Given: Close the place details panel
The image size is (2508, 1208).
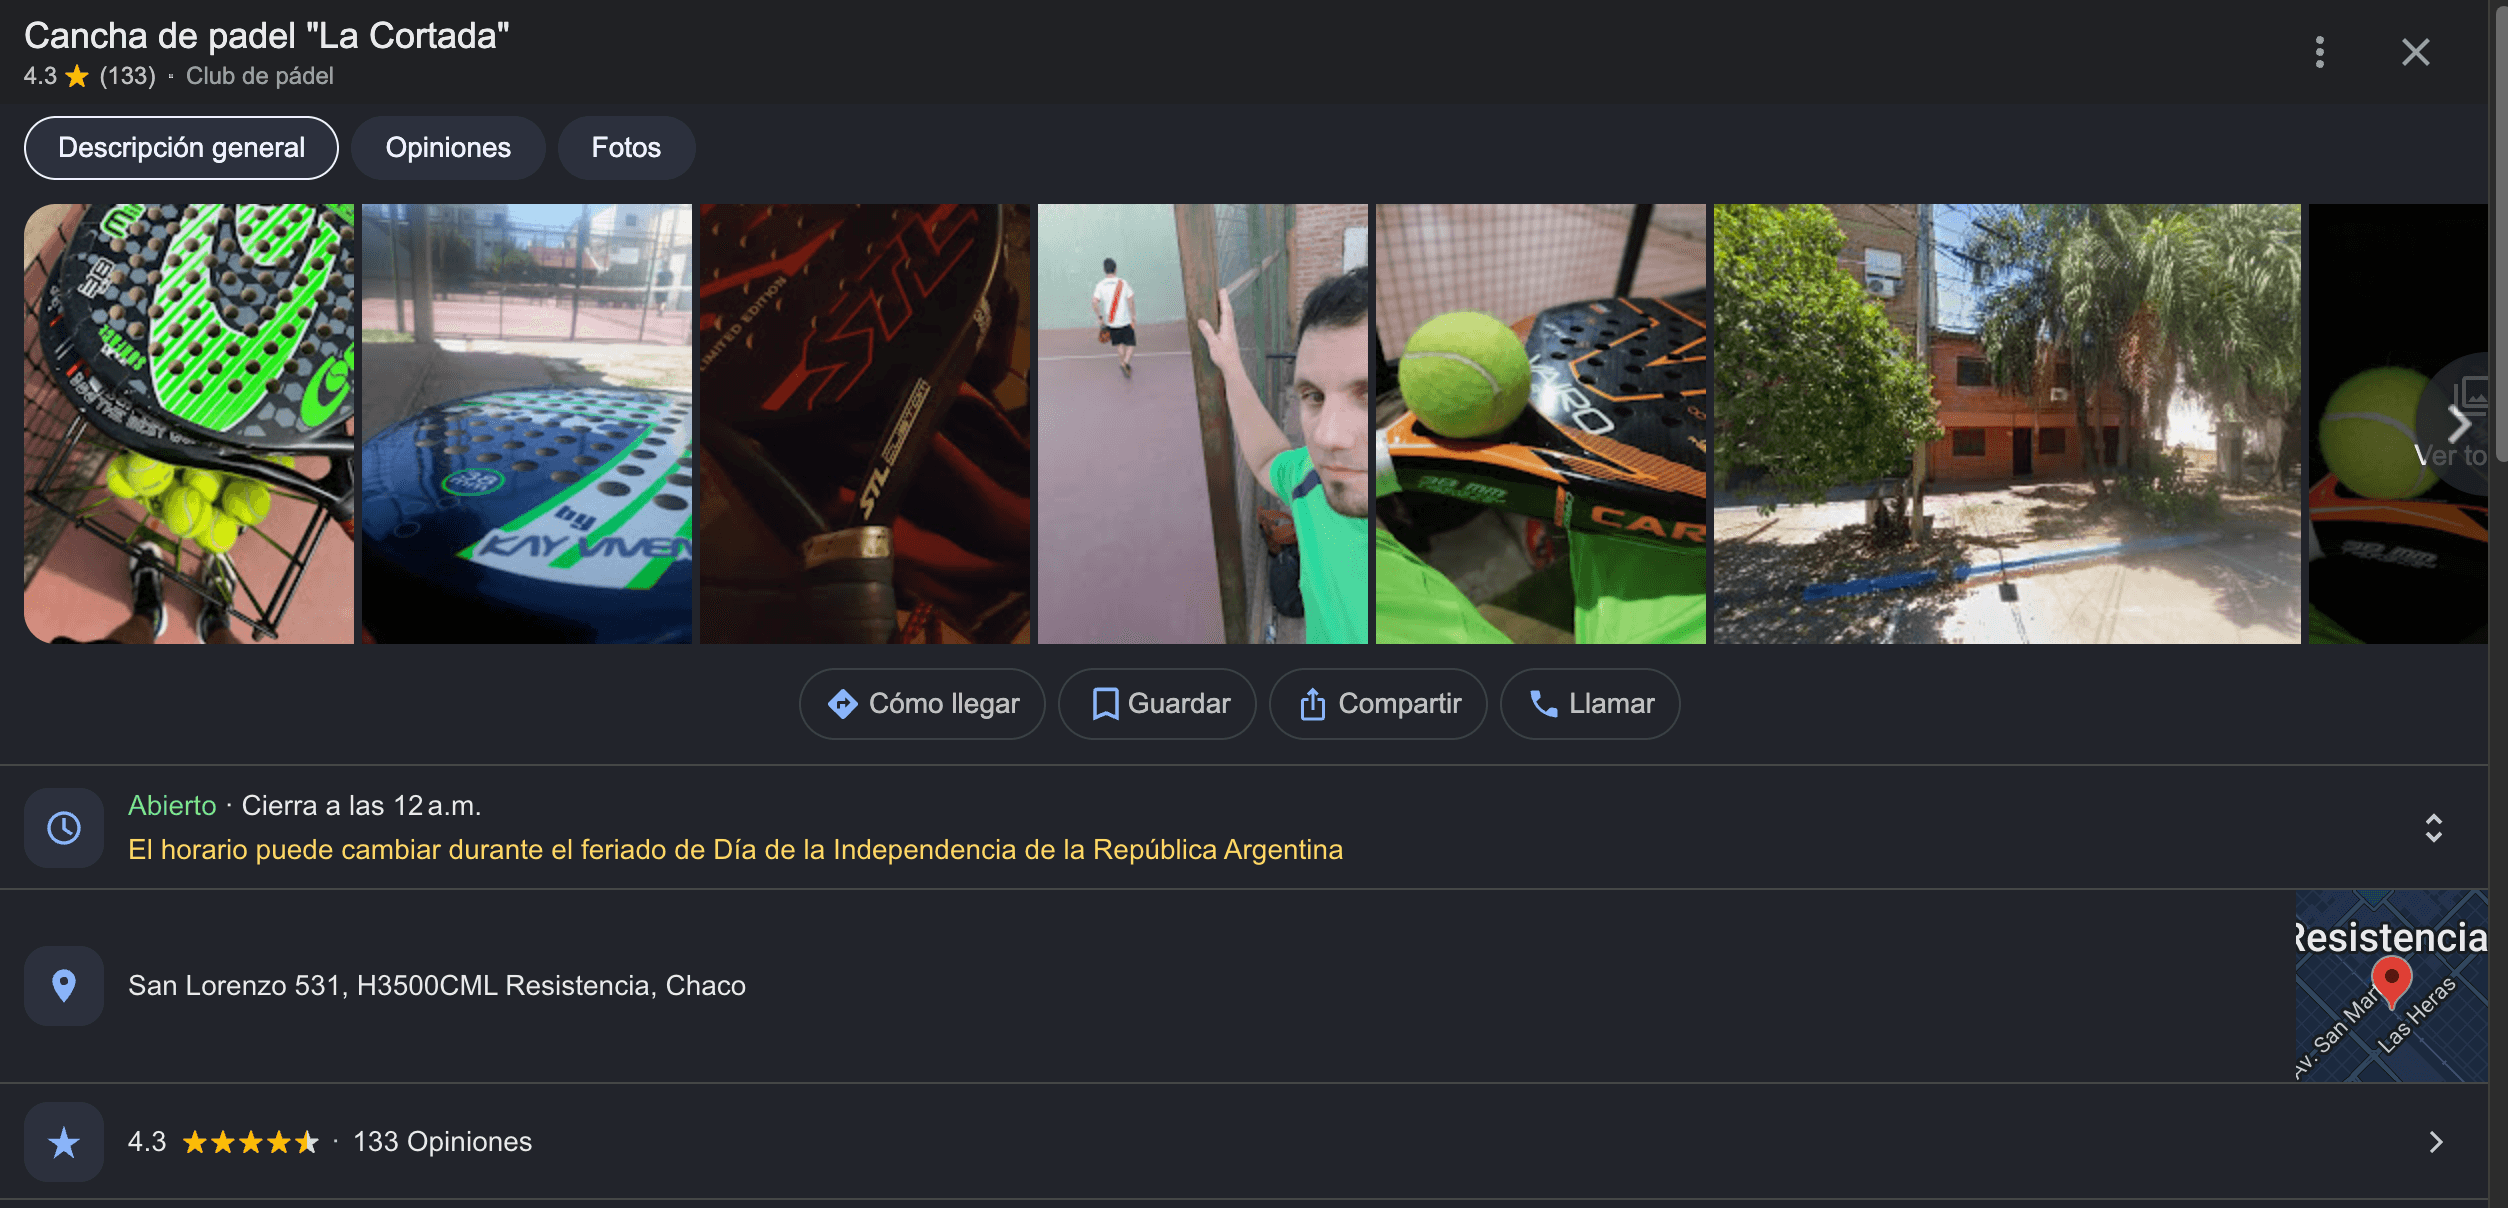Looking at the screenshot, I should [x=2415, y=52].
